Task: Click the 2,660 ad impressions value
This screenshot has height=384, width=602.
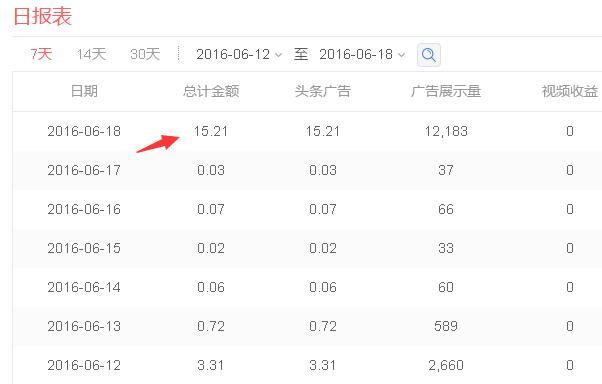Action: 446,365
